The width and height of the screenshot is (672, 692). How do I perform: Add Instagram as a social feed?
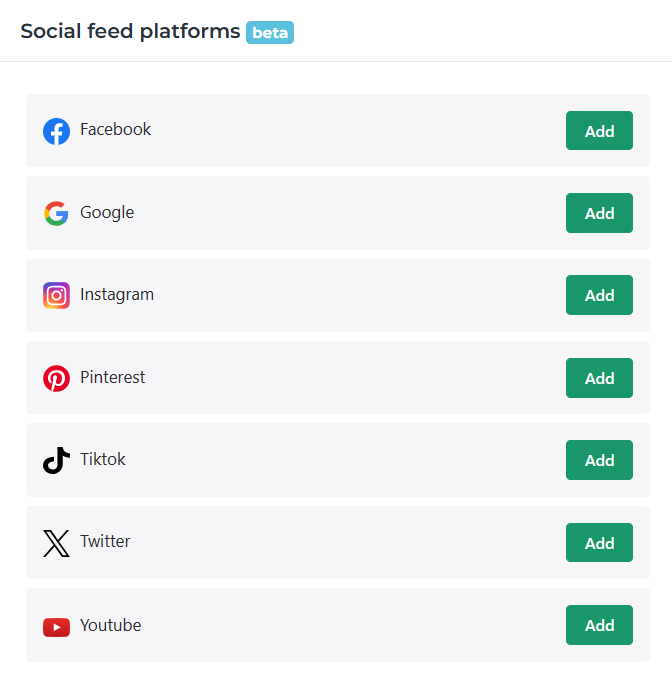click(599, 295)
